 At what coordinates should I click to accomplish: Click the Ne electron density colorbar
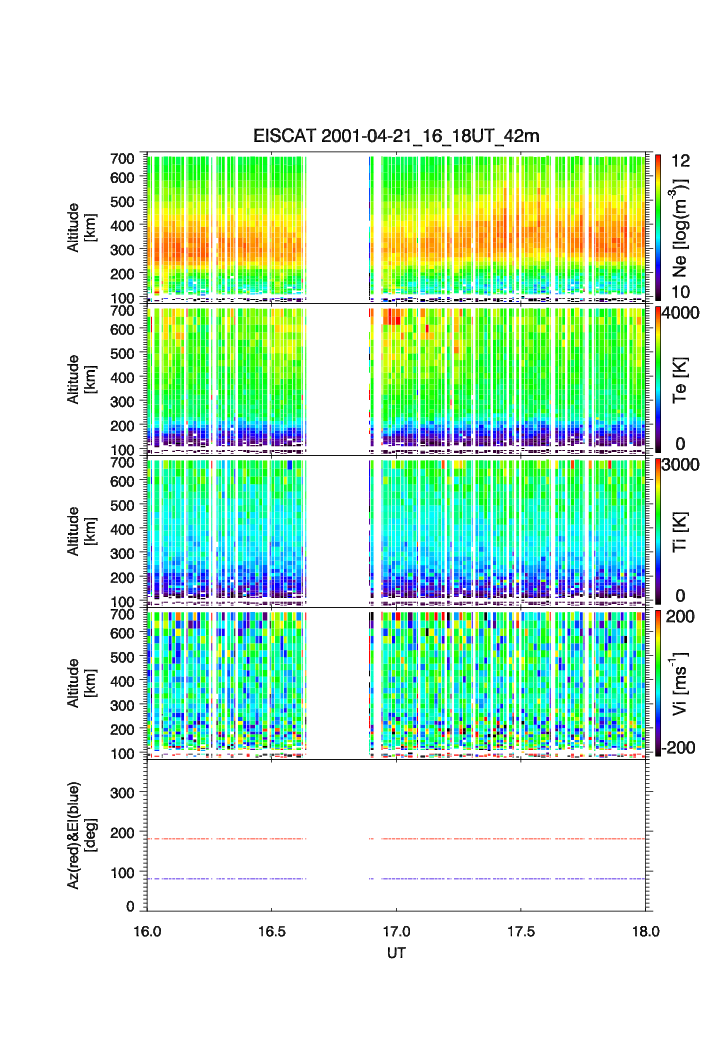[658, 227]
